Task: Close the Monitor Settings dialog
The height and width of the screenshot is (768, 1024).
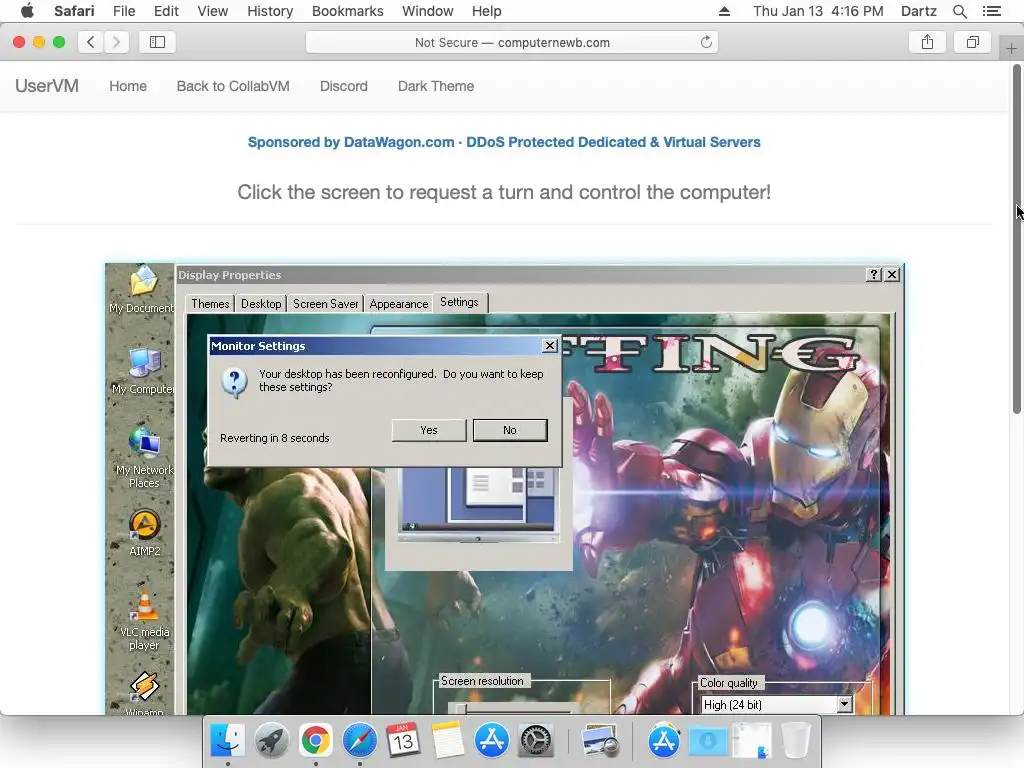Action: click(550, 345)
